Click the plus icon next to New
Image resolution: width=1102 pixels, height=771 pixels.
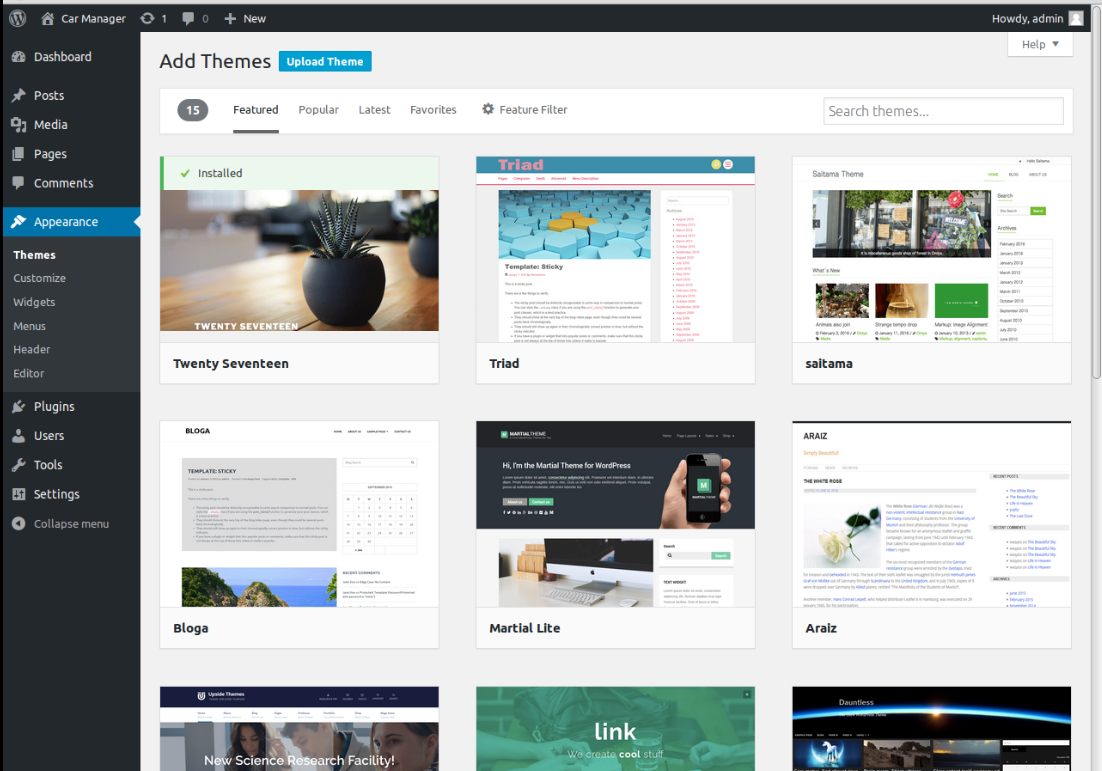pos(230,18)
